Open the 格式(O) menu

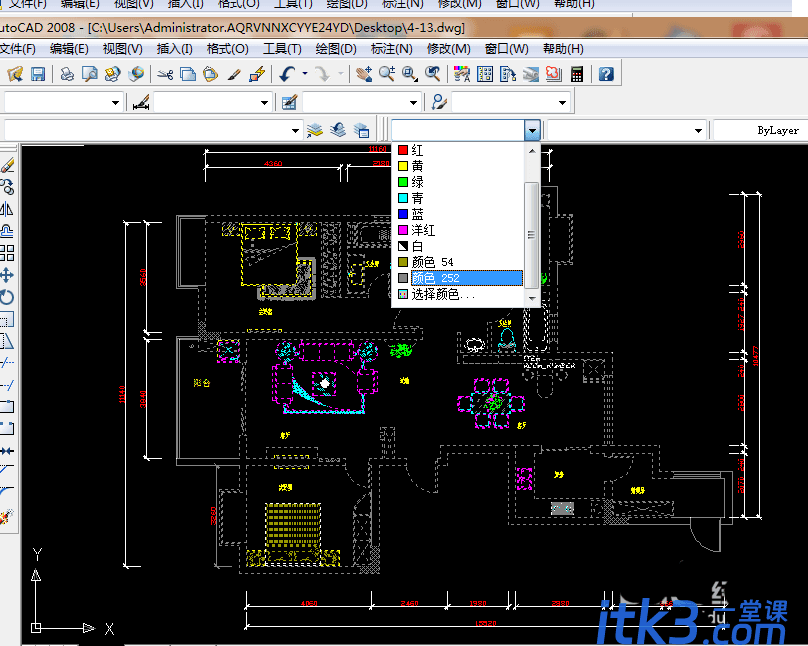click(x=227, y=49)
